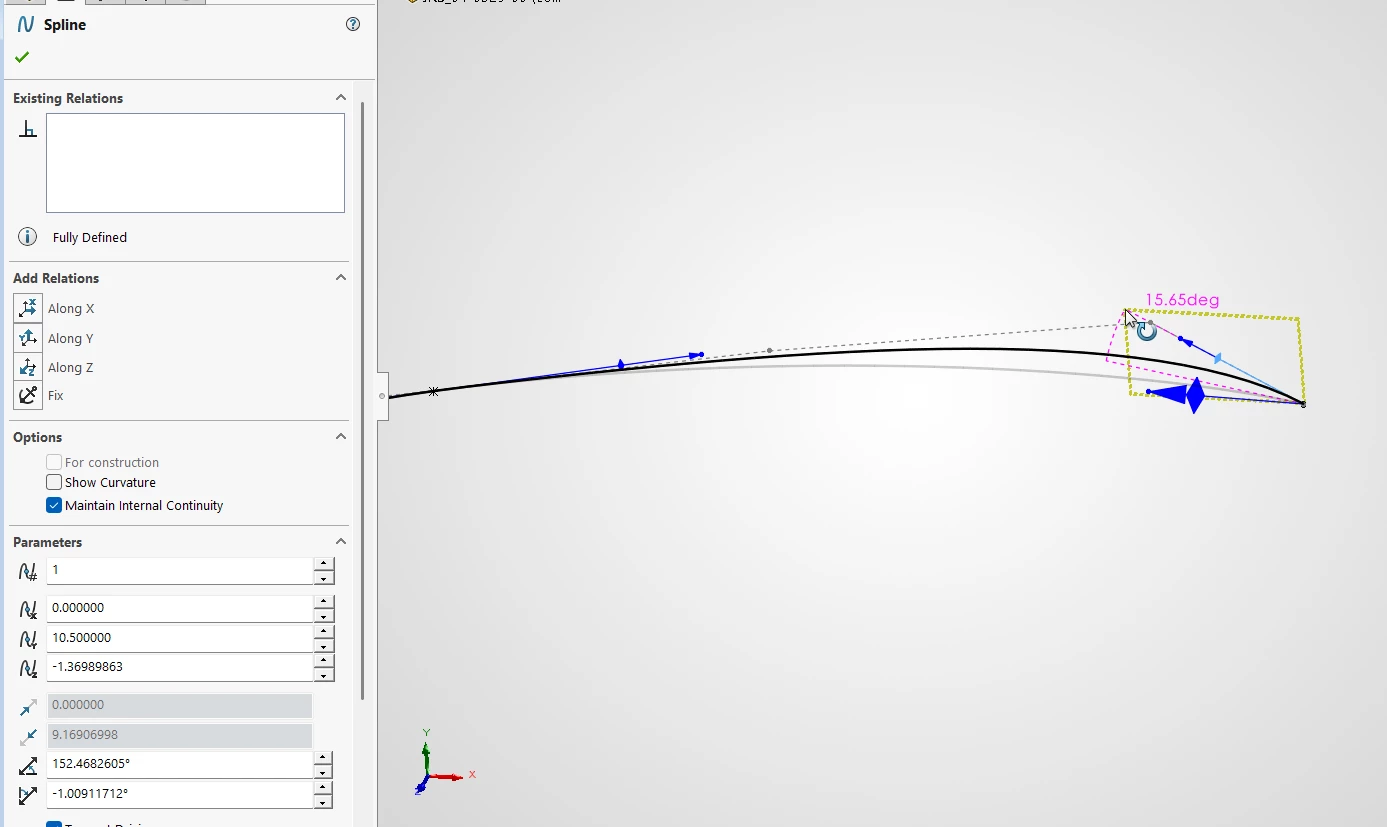The image size is (1387, 827).
Task: Click the blue tangent arrow handle on left
Action: [697, 355]
